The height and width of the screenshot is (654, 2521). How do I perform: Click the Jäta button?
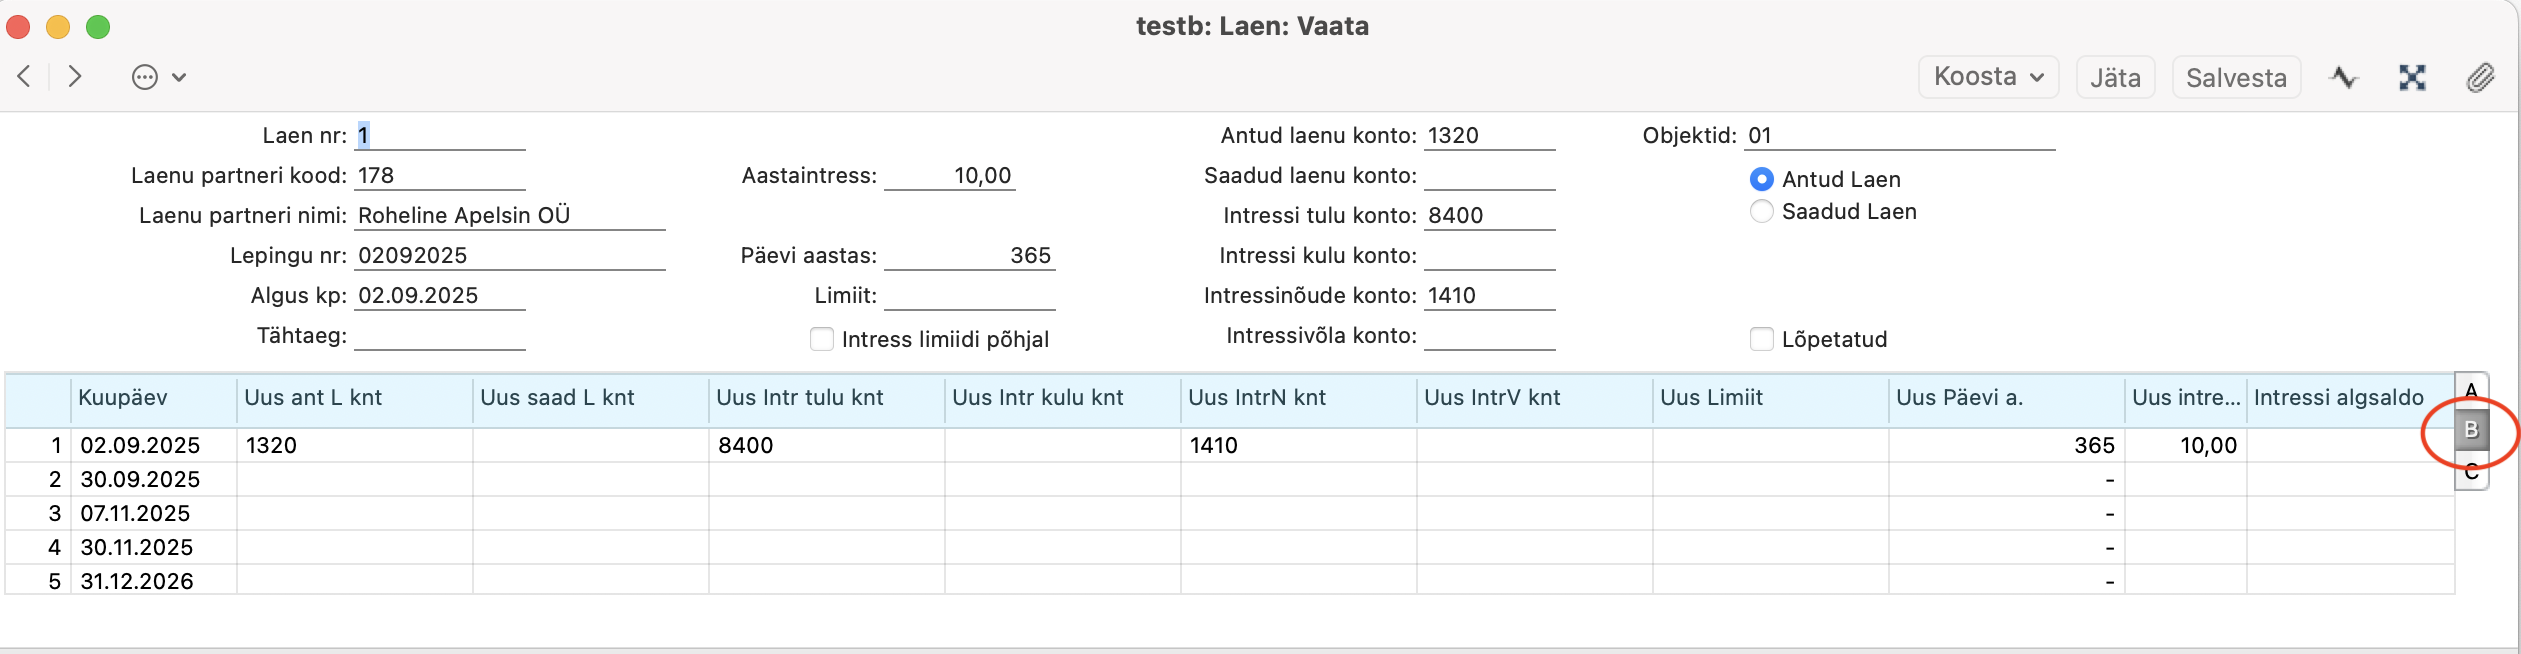point(2115,77)
